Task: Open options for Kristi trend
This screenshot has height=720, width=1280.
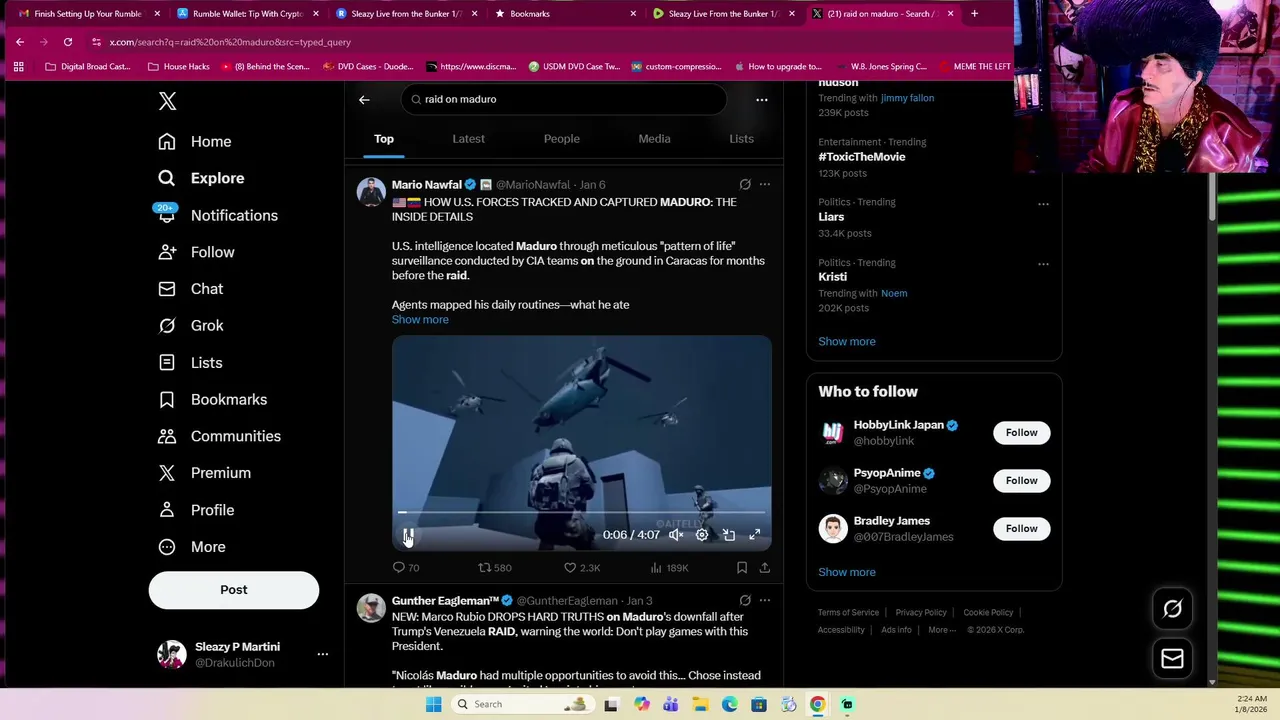Action: [x=1043, y=264]
